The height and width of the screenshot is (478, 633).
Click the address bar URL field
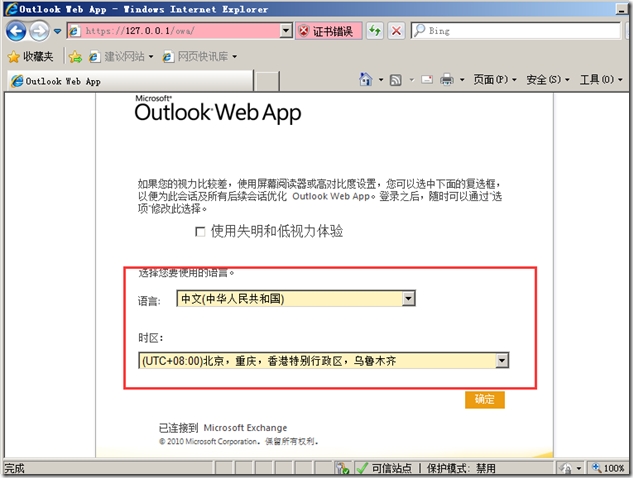tap(174, 31)
